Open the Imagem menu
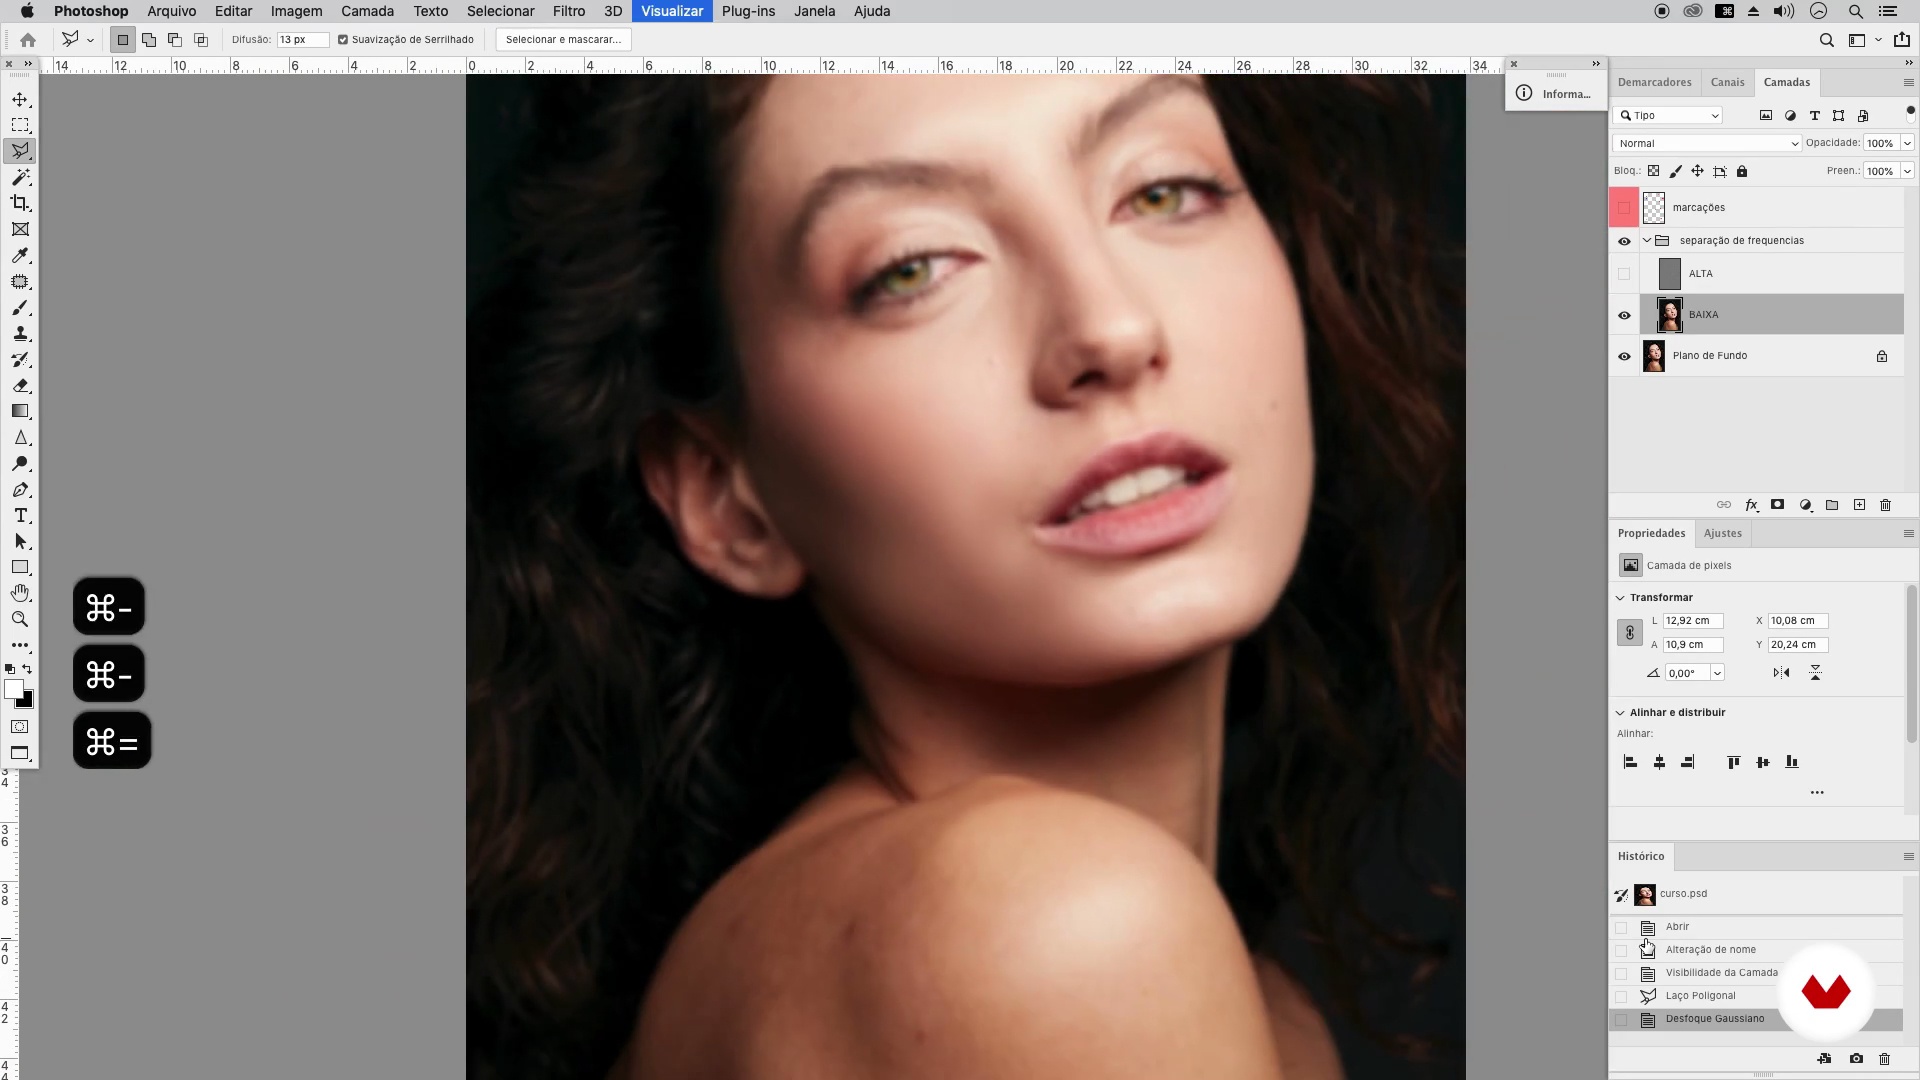The height and width of the screenshot is (1080, 1920). [x=296, y=11]
